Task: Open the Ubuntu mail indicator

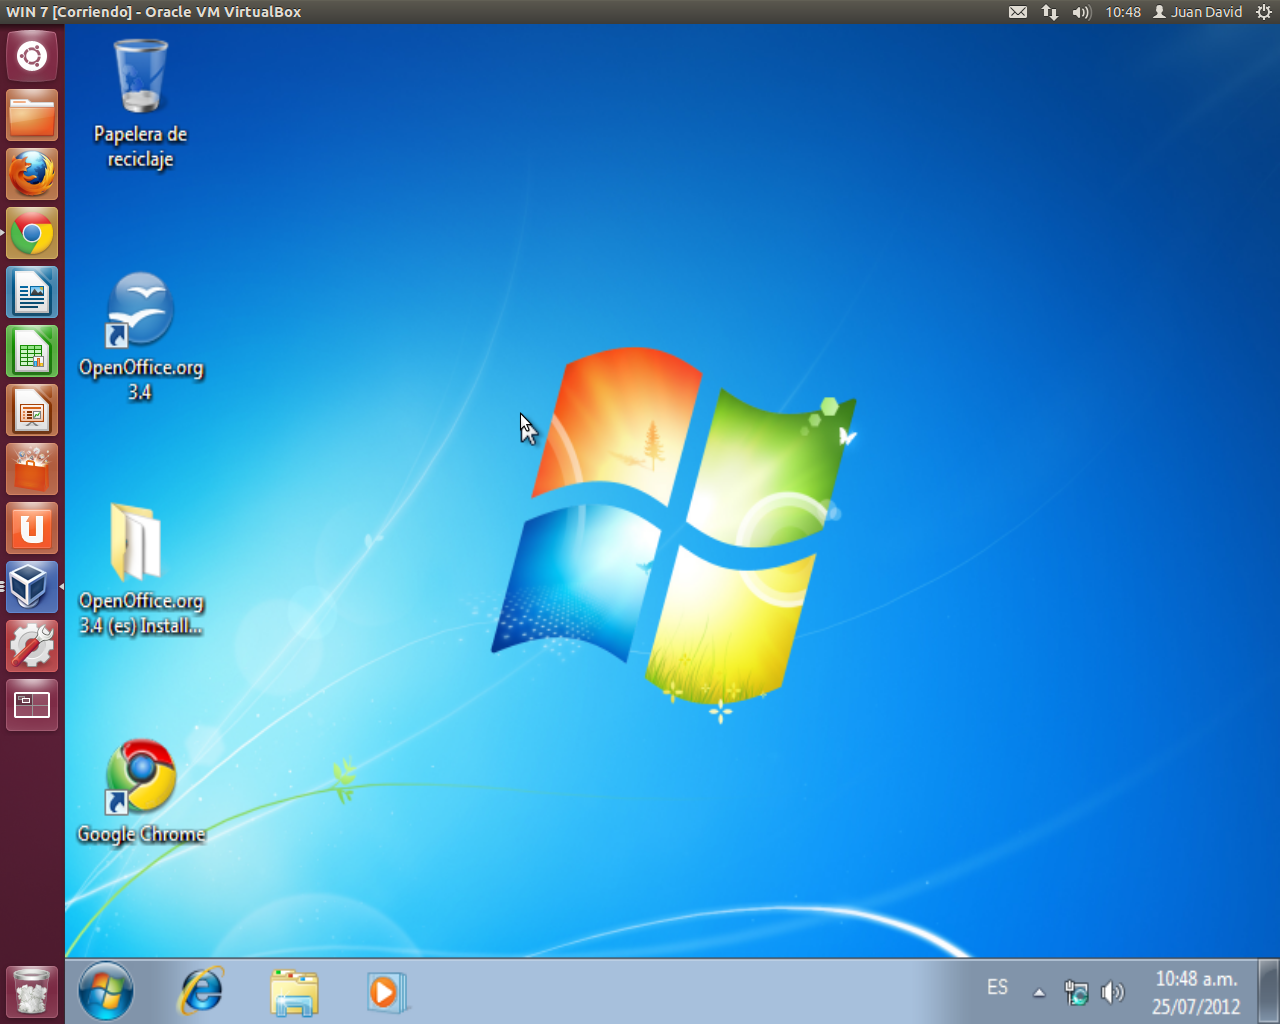Action: click(x=1018, y=12)
